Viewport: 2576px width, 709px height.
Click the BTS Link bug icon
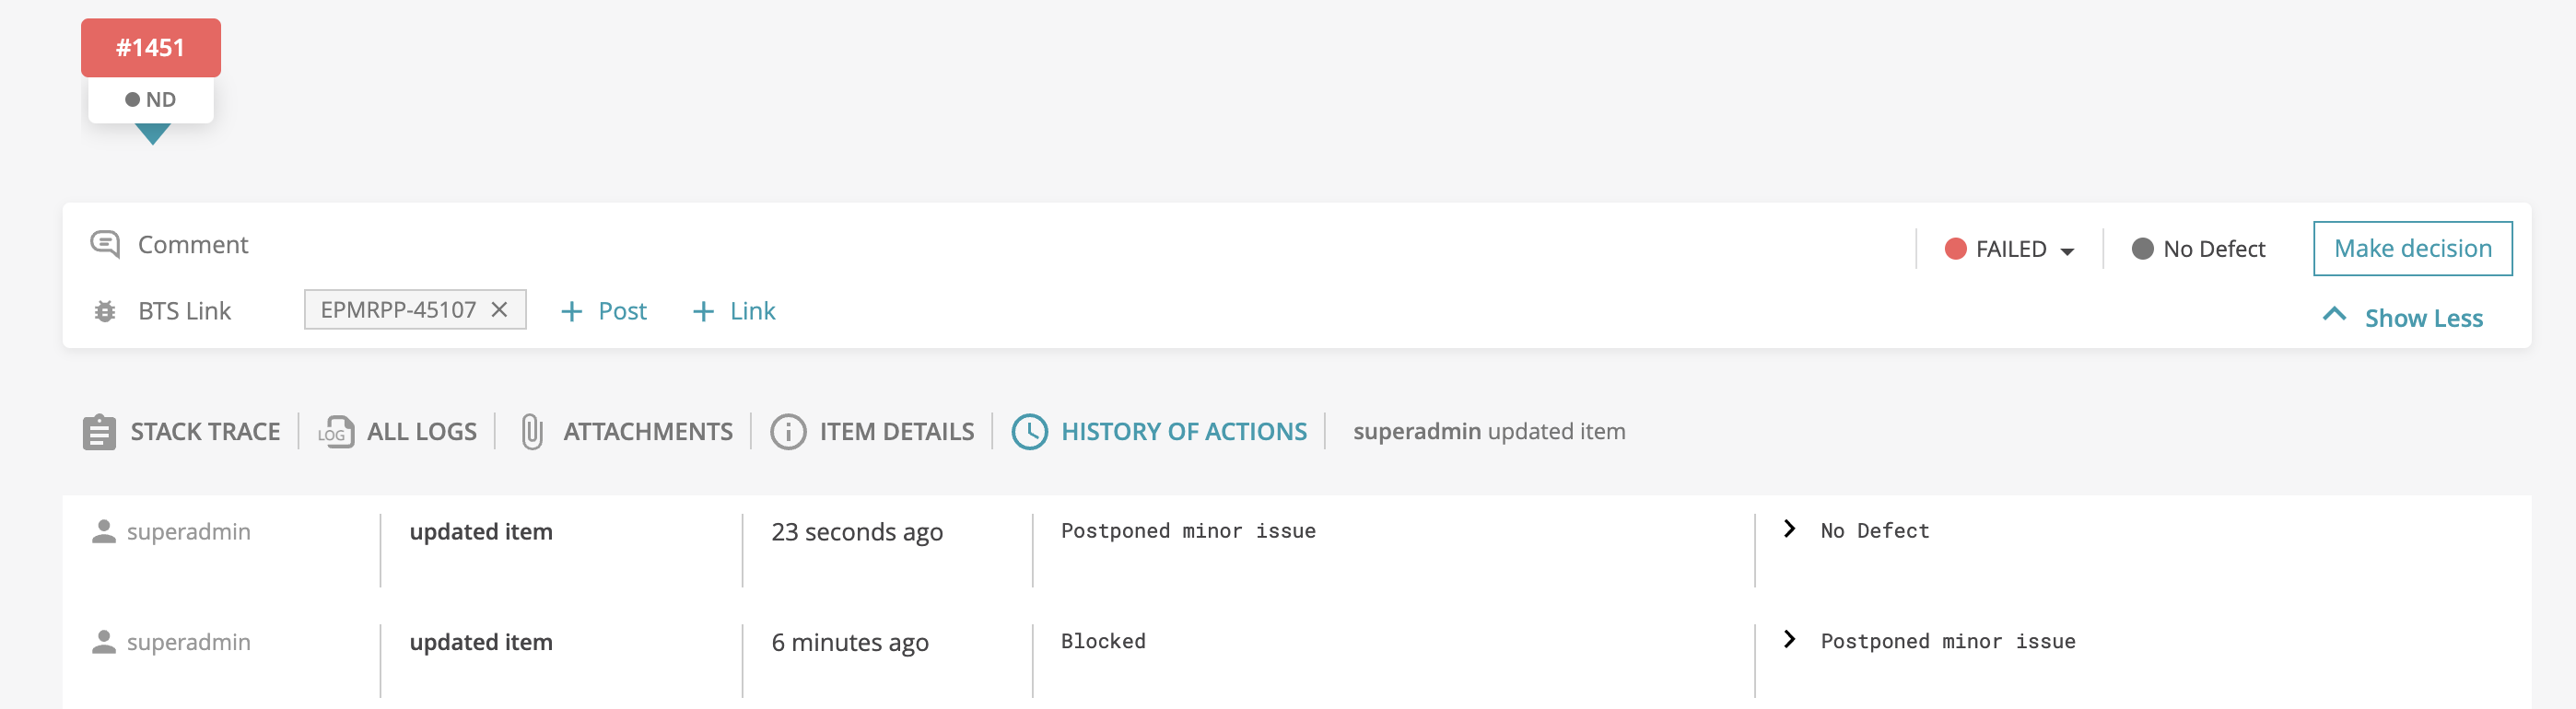(104, 311)
